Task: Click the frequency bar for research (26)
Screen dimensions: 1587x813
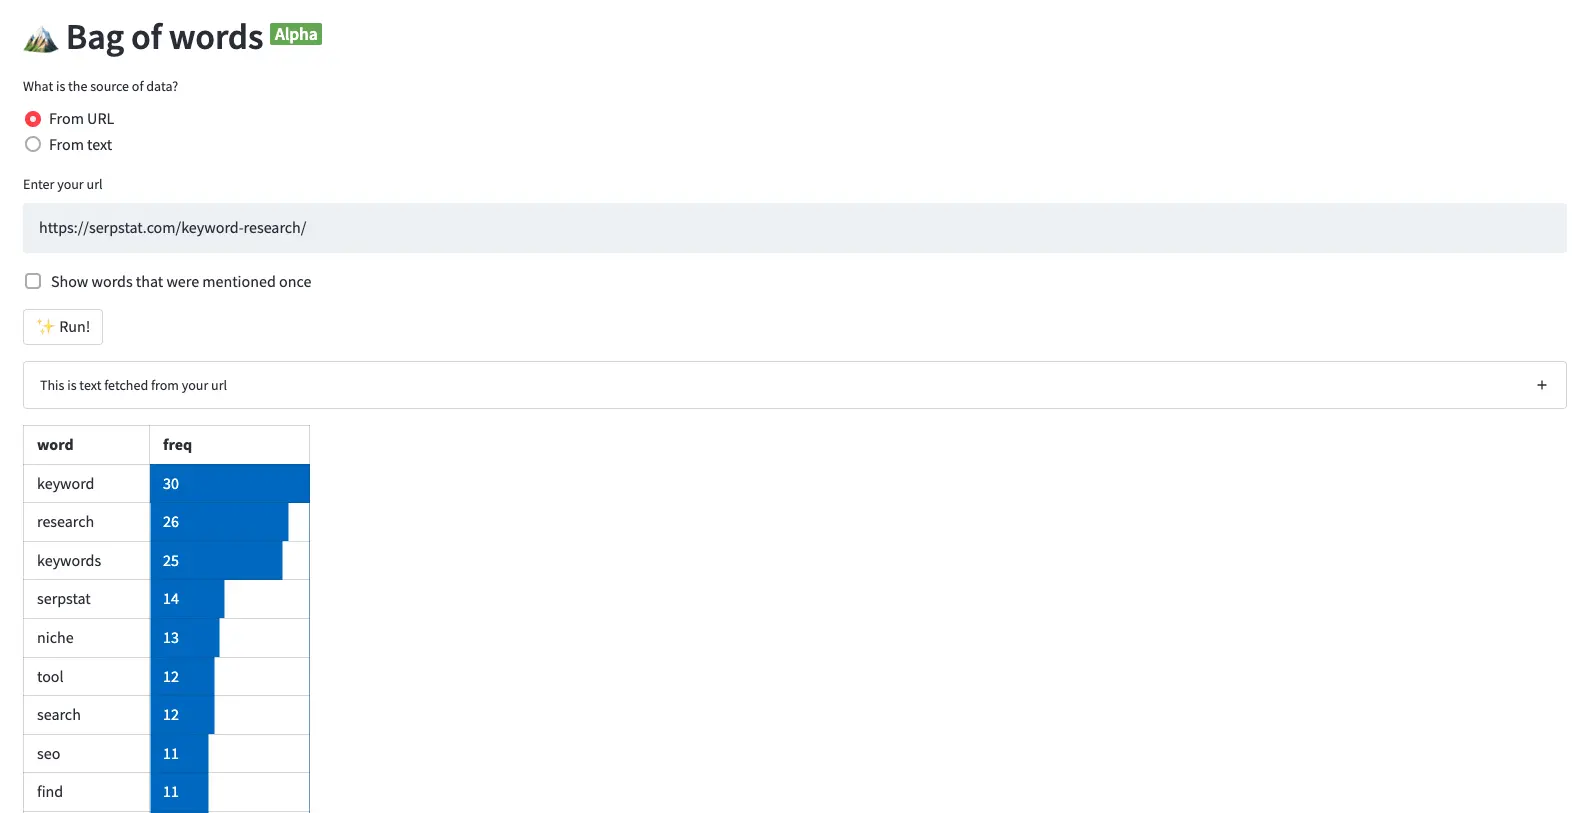Action: (219, 522)
